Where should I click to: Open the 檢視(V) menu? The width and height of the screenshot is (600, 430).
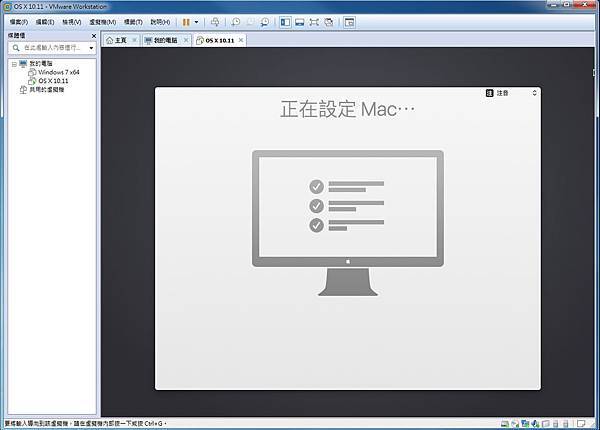(72, 22)
